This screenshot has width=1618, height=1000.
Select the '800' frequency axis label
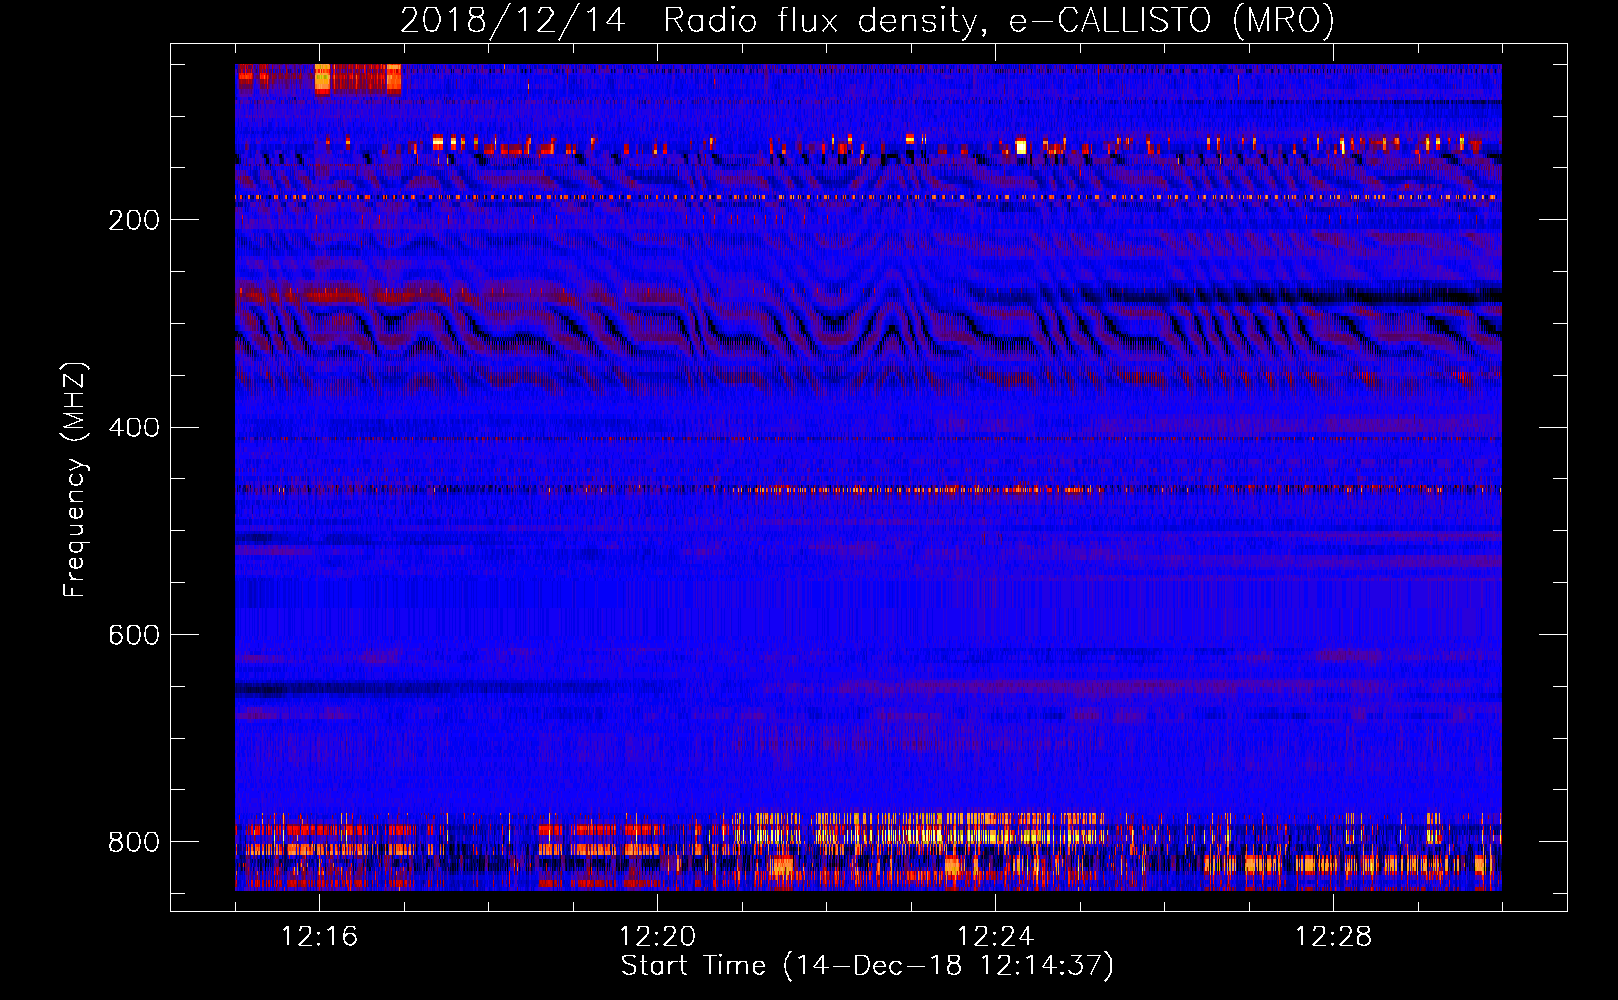134,842
